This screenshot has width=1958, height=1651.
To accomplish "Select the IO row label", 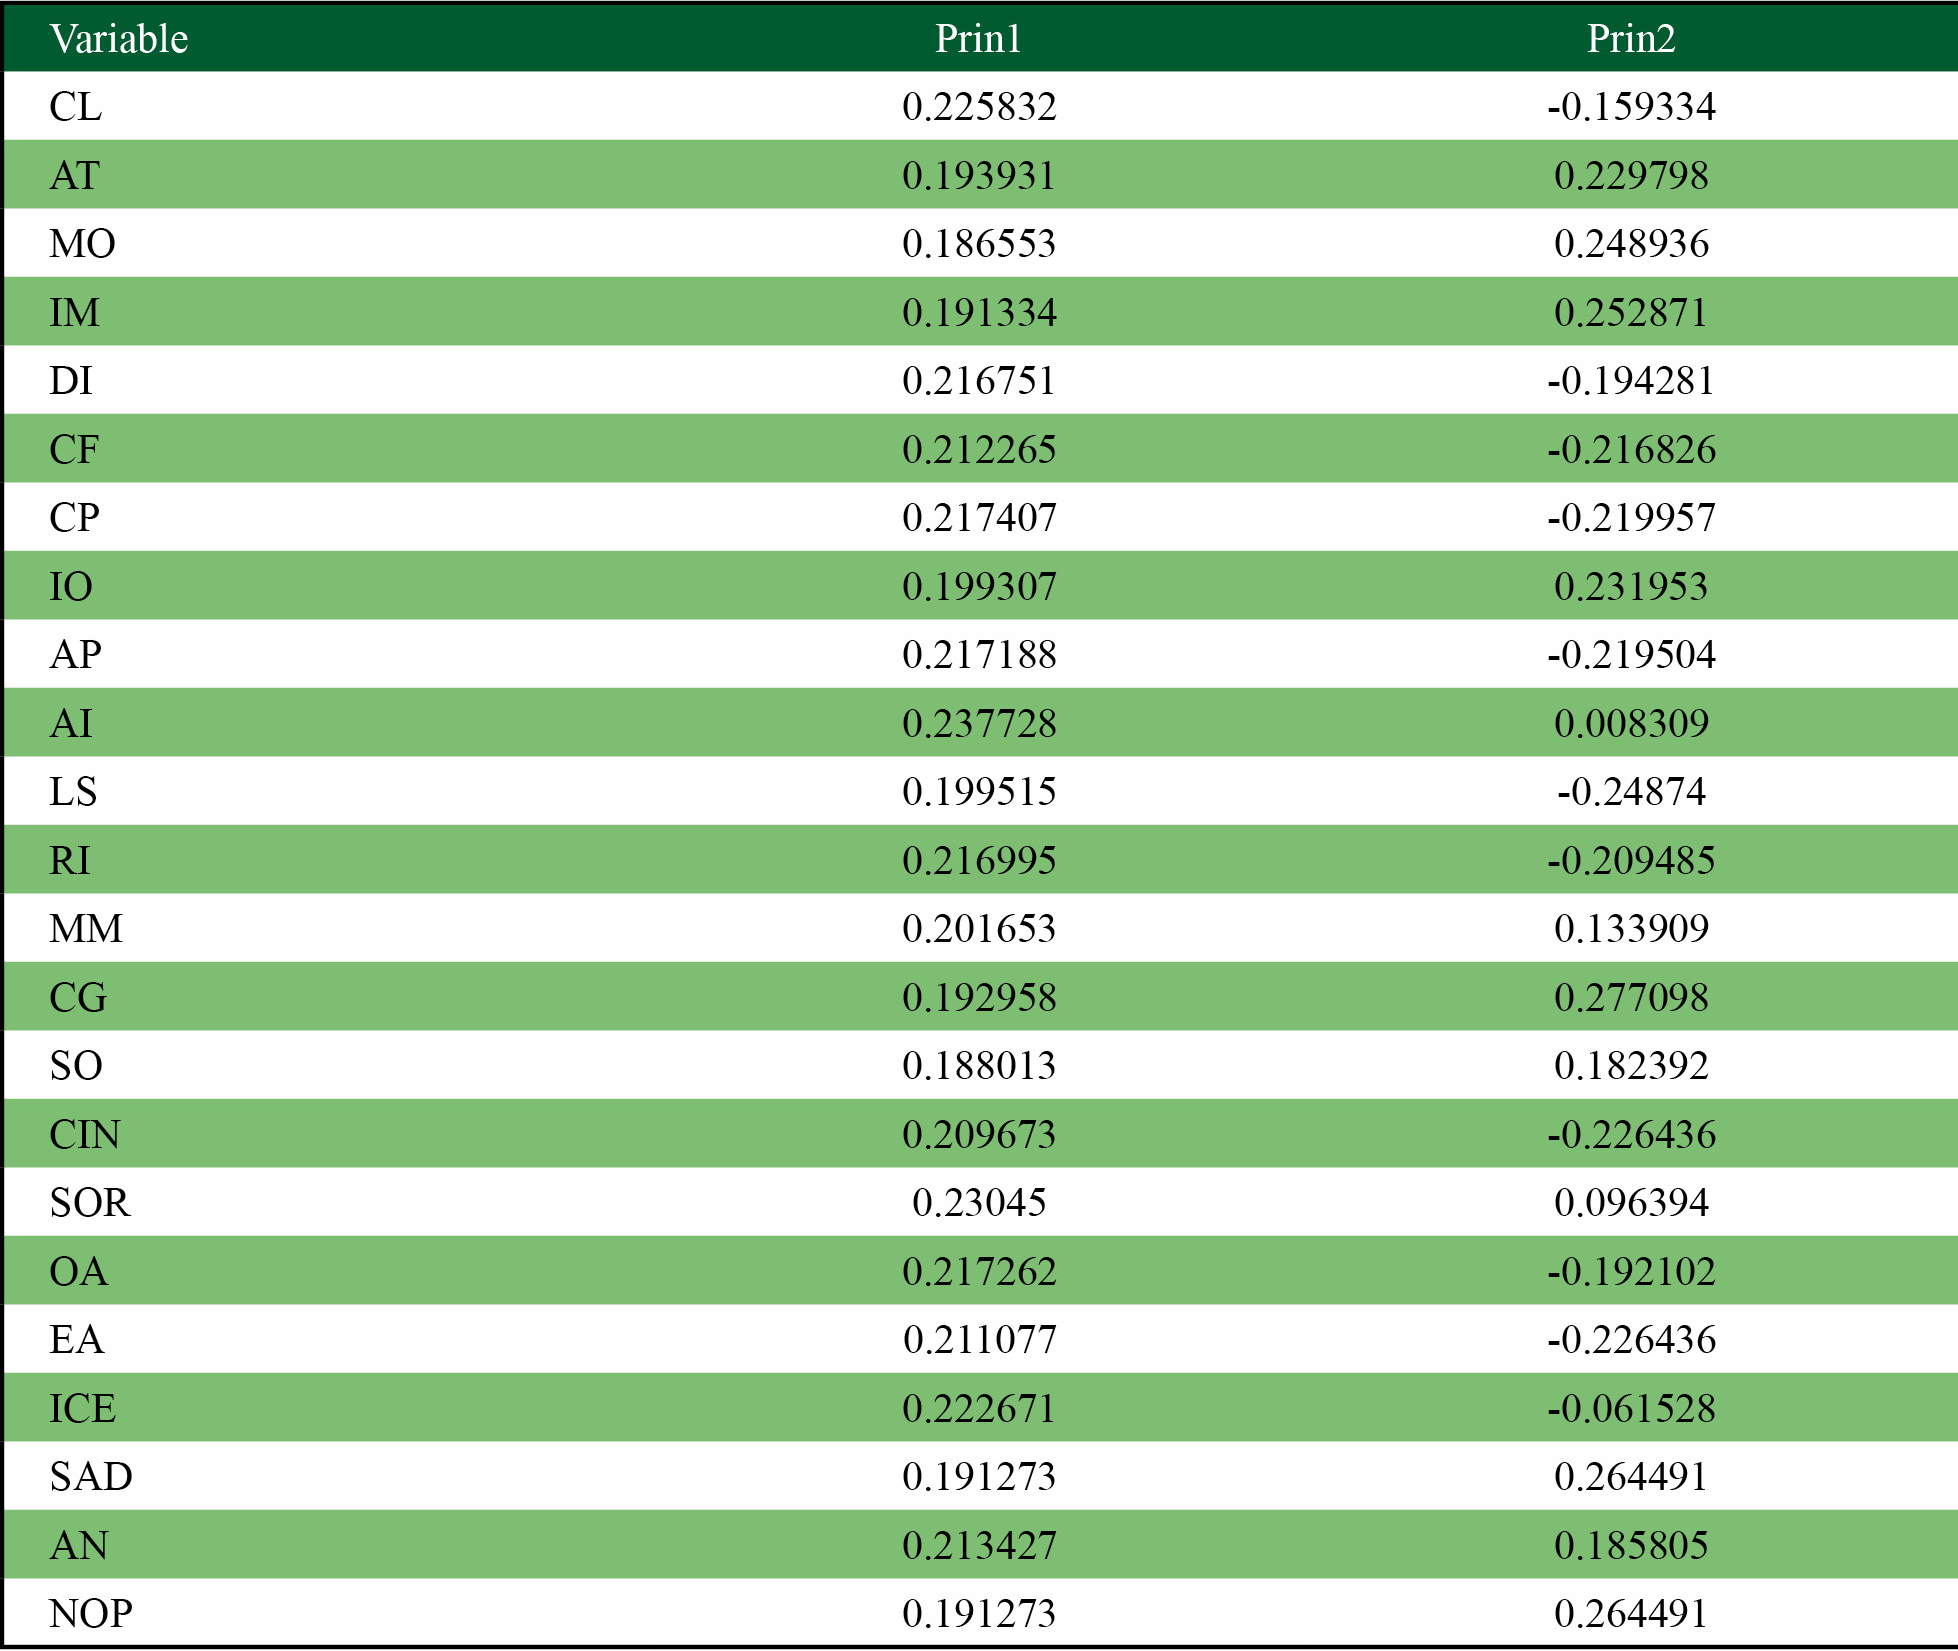I will coord(71,587).
